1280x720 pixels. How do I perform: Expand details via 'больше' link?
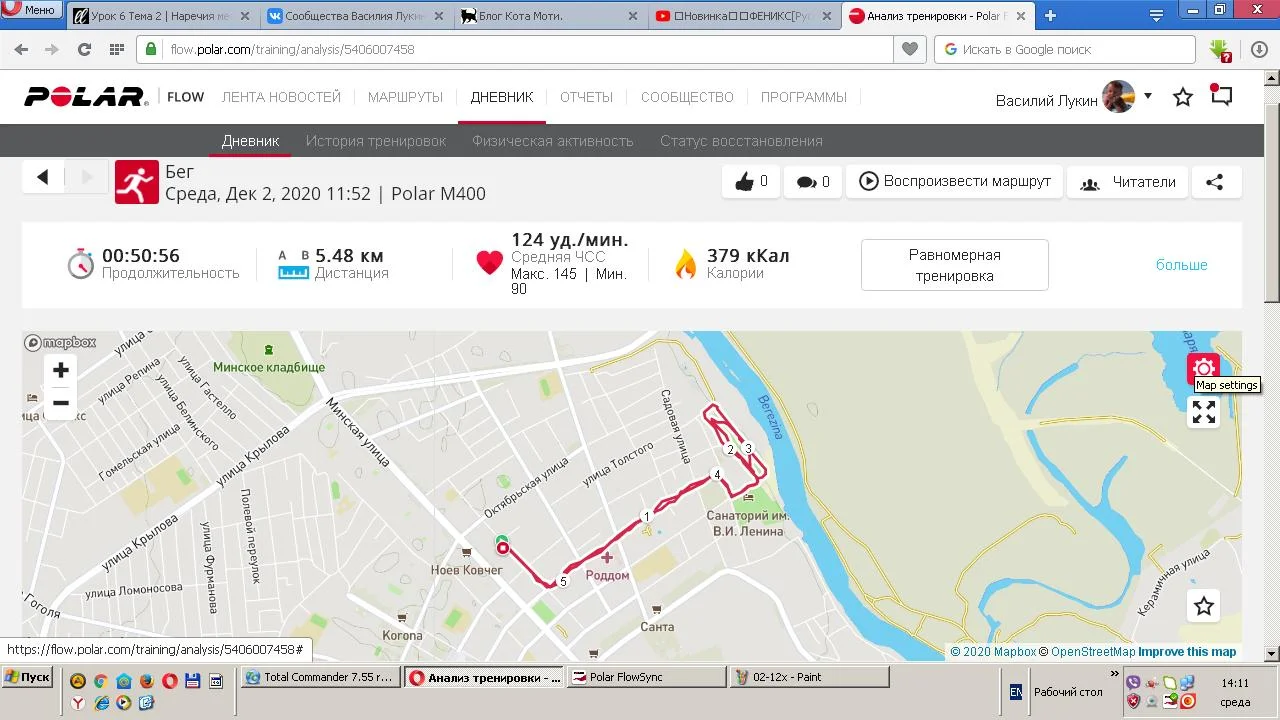click(x=1181, y=265)
